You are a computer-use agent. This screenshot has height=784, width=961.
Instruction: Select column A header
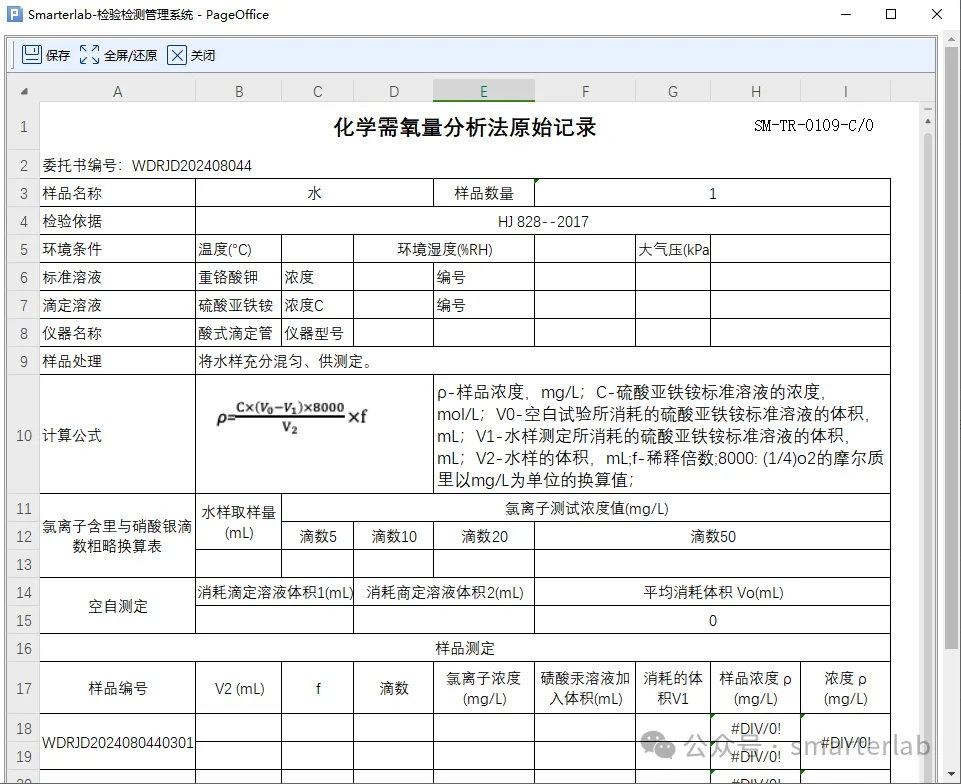(x=118, y=92)
